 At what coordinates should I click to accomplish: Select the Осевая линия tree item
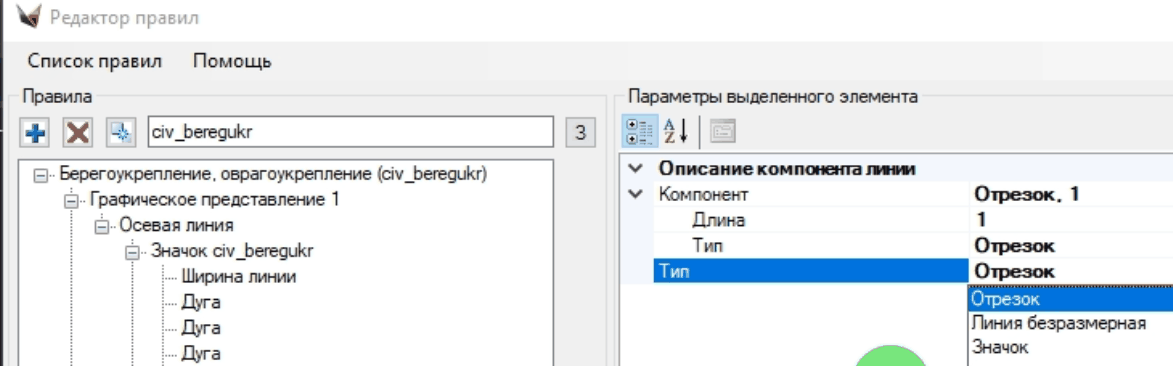tap(177, 225)
